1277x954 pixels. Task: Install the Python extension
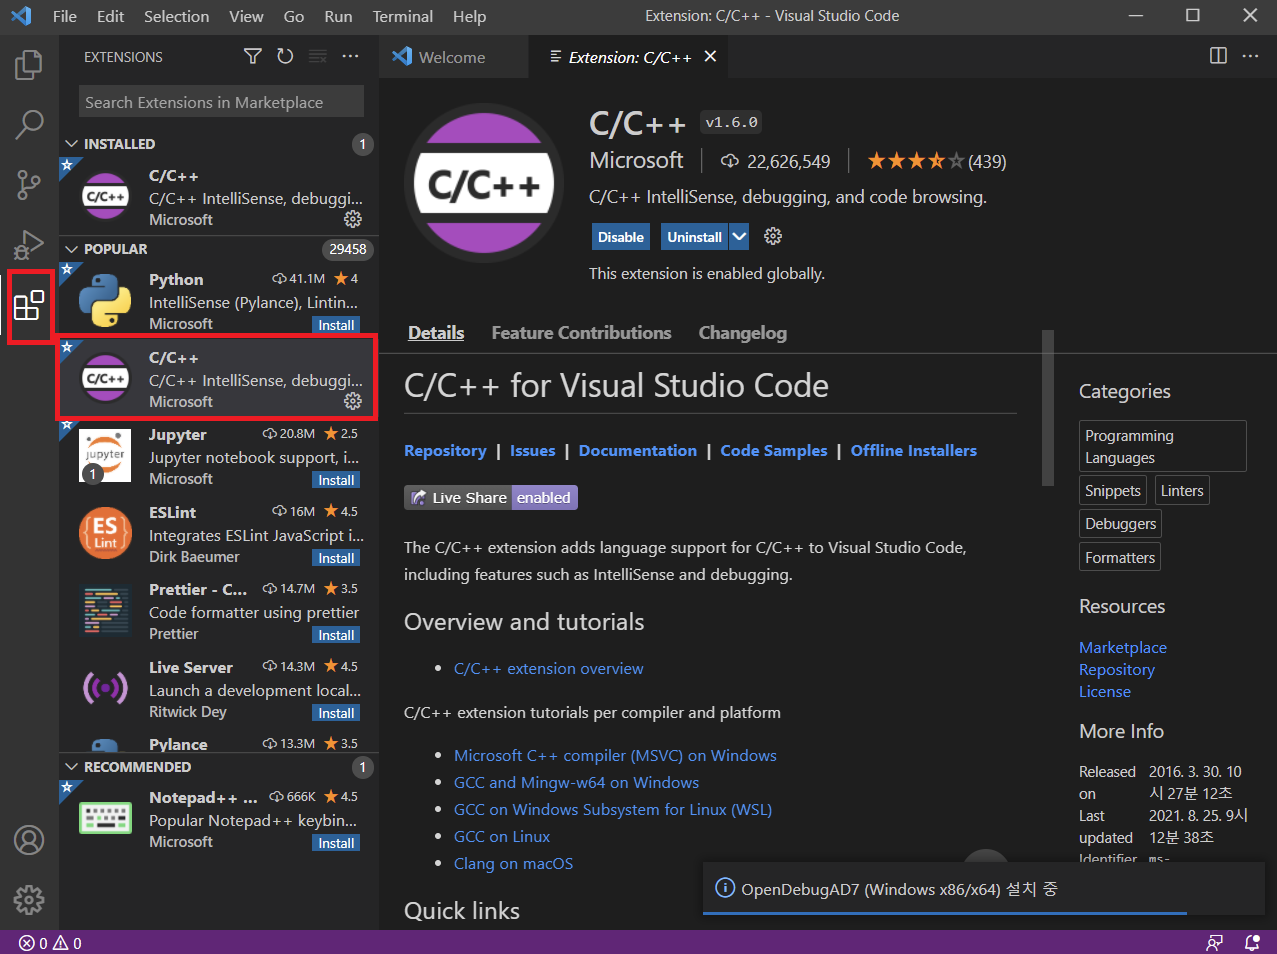(x=336, y=325)
